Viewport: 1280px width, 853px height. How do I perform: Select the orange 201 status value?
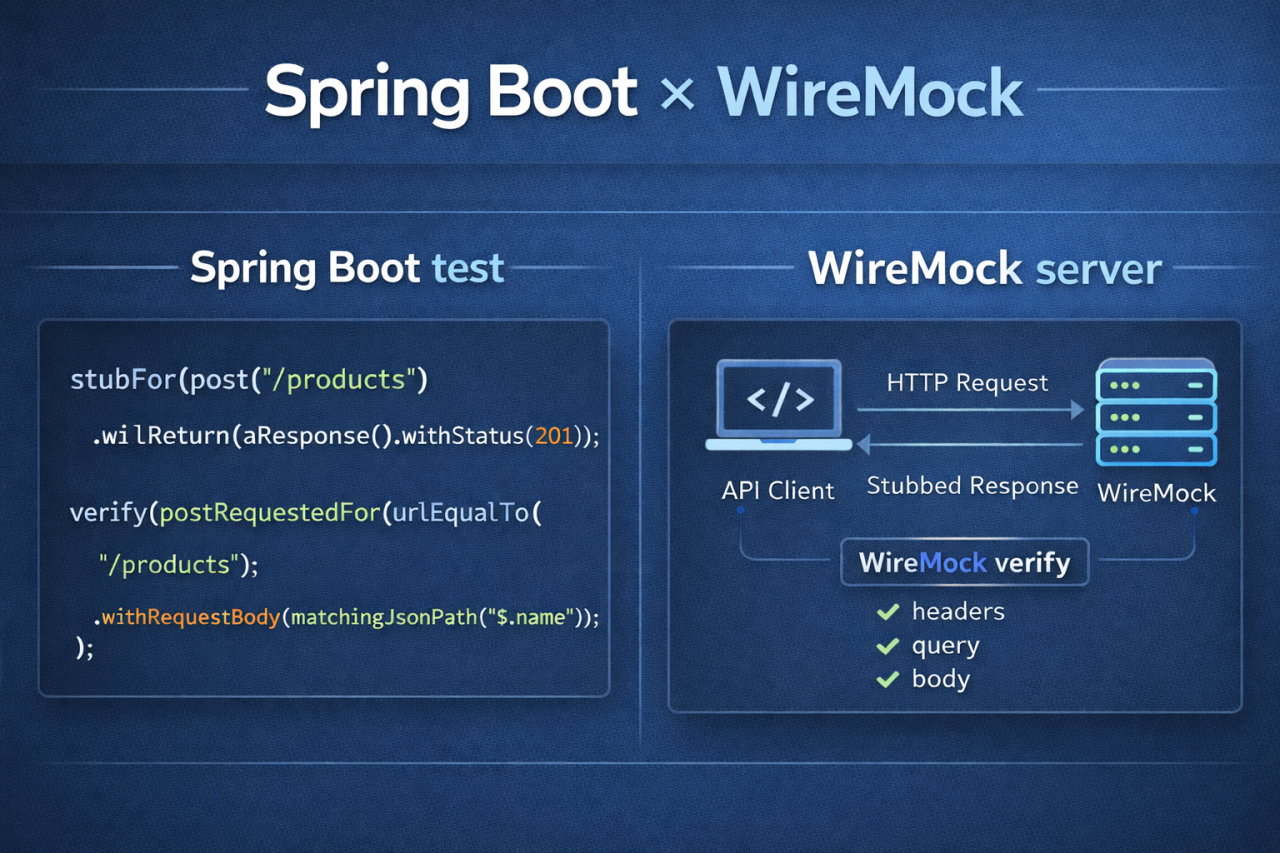(555, 435)
